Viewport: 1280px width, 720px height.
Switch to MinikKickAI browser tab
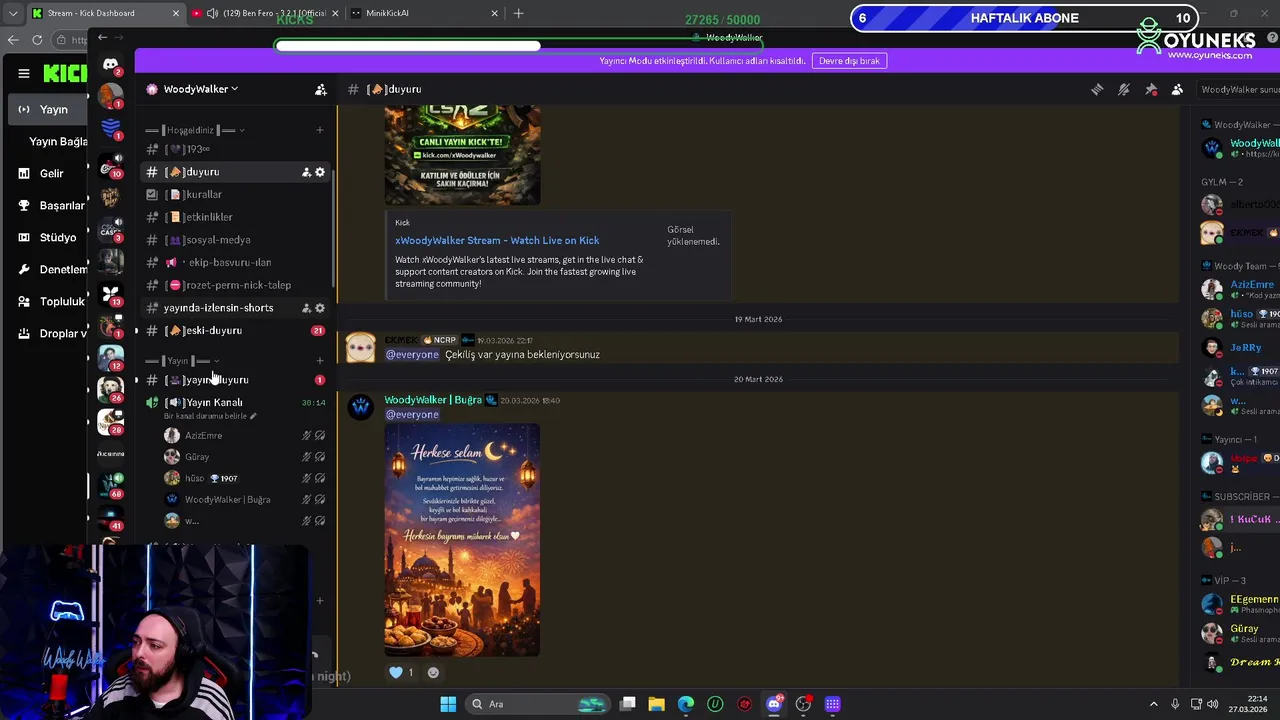[425, 13]
